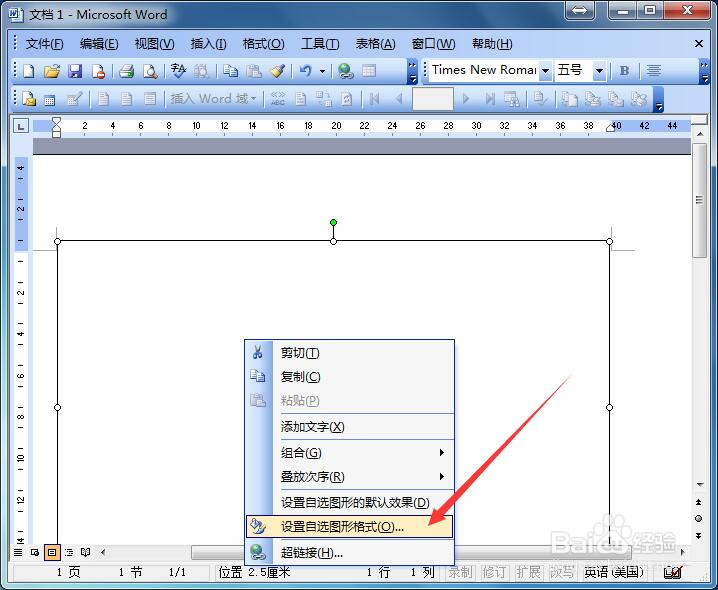Switch to Normal view icon
The image size is (718, 590).
tap(18, 552)
